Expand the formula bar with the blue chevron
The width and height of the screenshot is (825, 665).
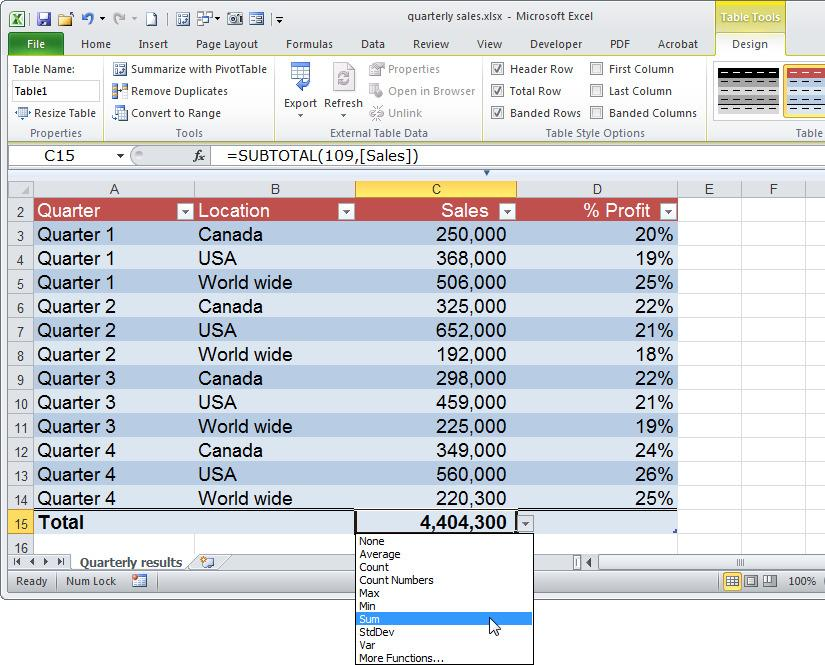[x=487, y=173]
